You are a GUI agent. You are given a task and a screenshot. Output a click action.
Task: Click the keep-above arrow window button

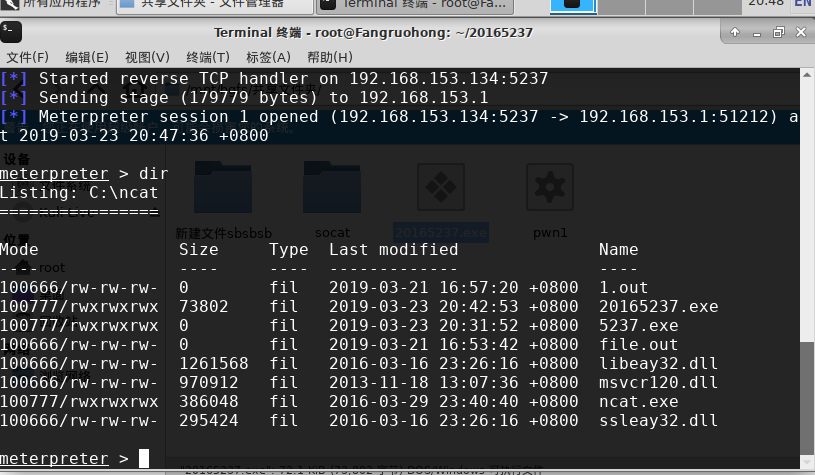tap(734, 32)
